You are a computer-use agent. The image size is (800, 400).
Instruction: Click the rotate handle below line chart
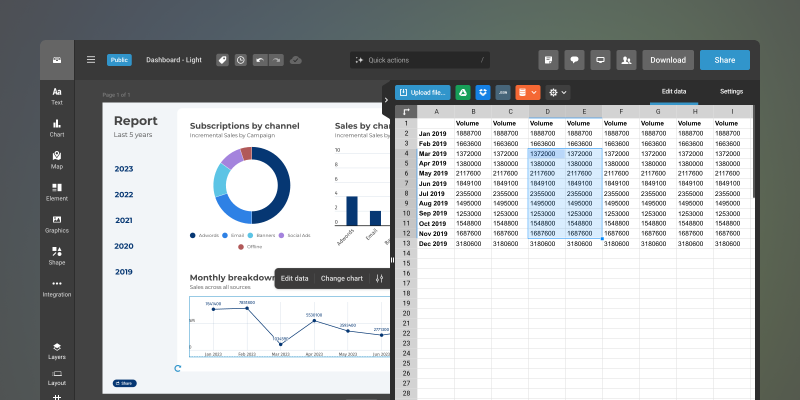(x=178, y=368)
